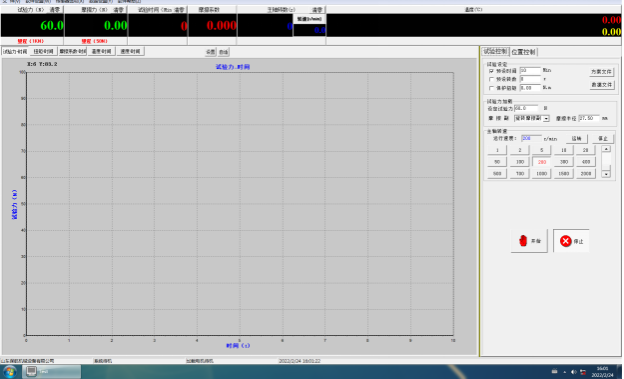The image size is (624, 379).
Task: Enable the protection torque checkbox
Action: [491, 88]
